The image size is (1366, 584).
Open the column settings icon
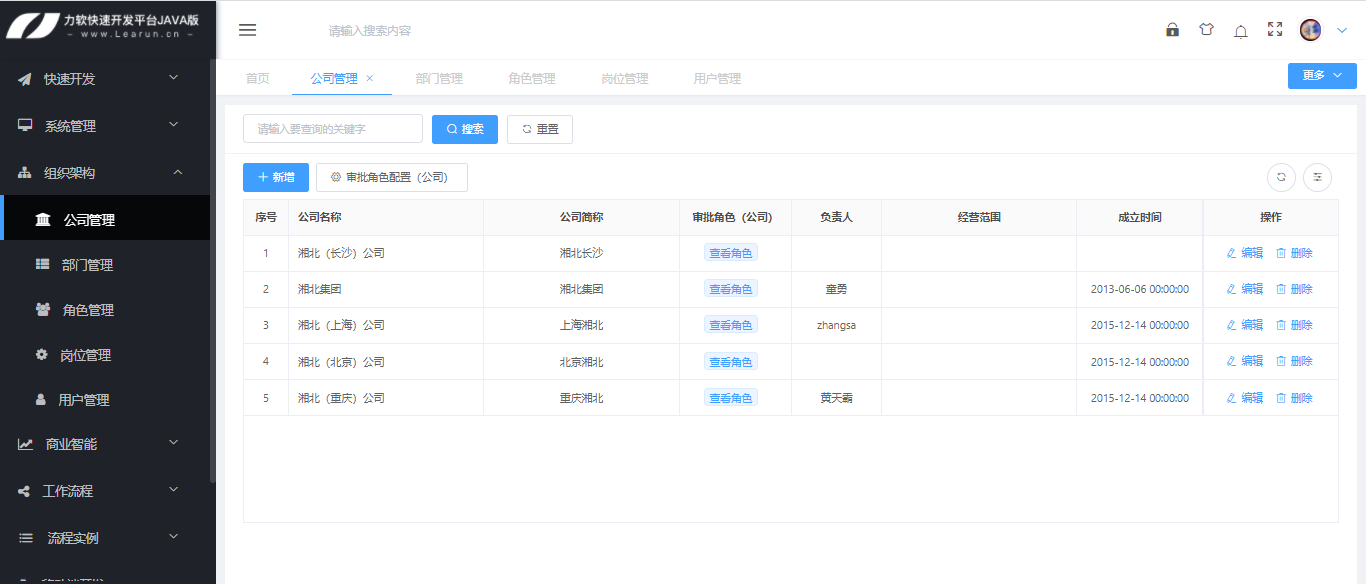click(x=1317, y=177)
